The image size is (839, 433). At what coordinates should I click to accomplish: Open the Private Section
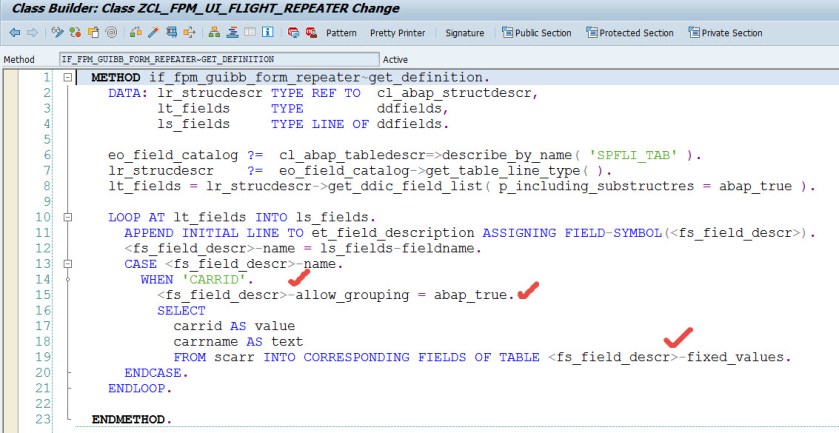coord(725,33)
